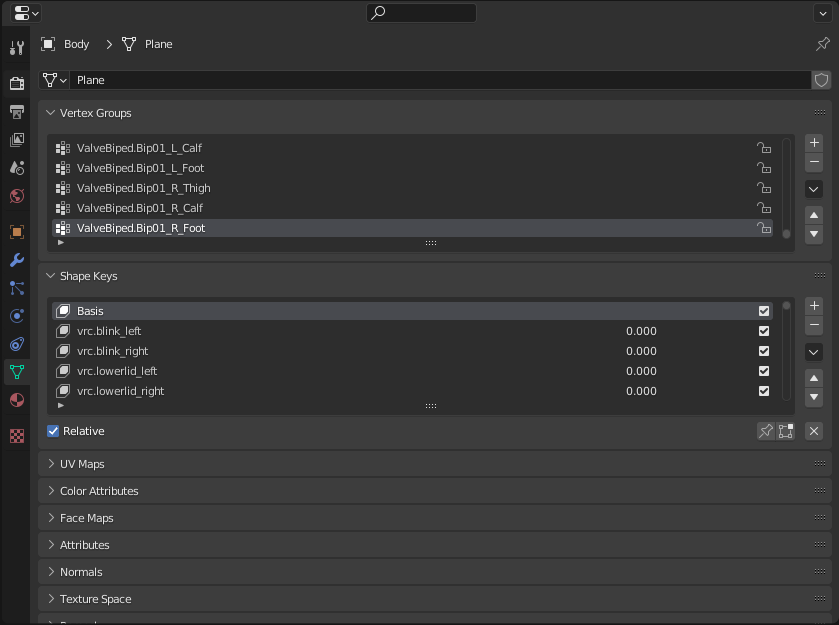Open the Object properties tab
Screen dimensions: 839x625
pyautogui.click(x=17, y=232)
